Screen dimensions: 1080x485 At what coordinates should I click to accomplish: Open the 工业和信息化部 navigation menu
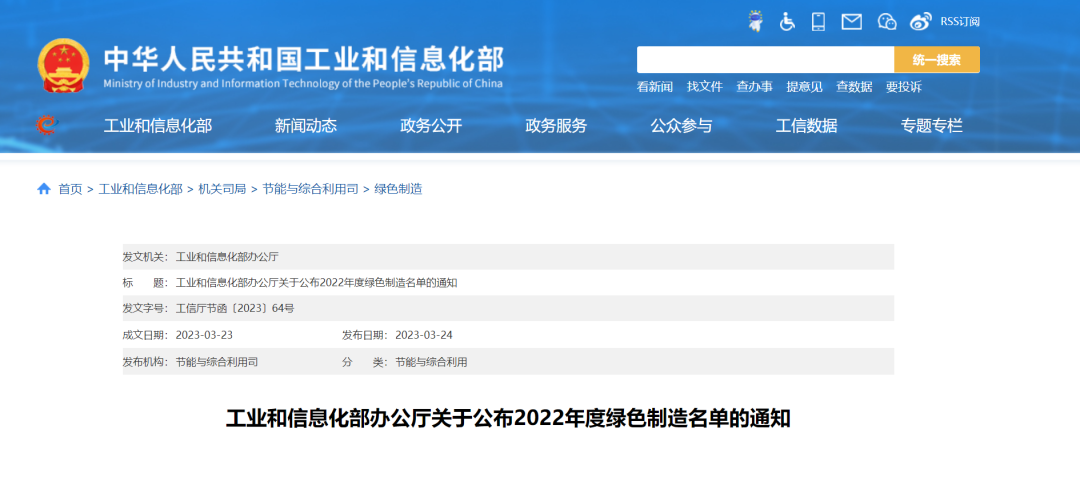(158, 125)
